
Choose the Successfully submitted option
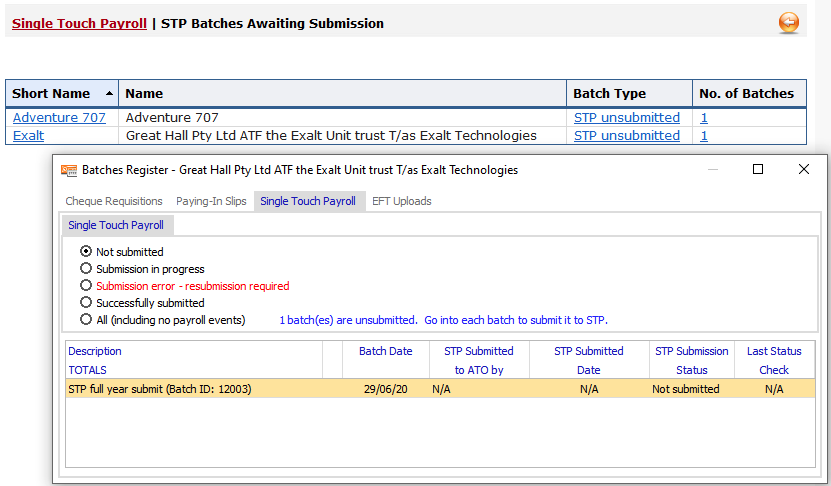[86, 303]
